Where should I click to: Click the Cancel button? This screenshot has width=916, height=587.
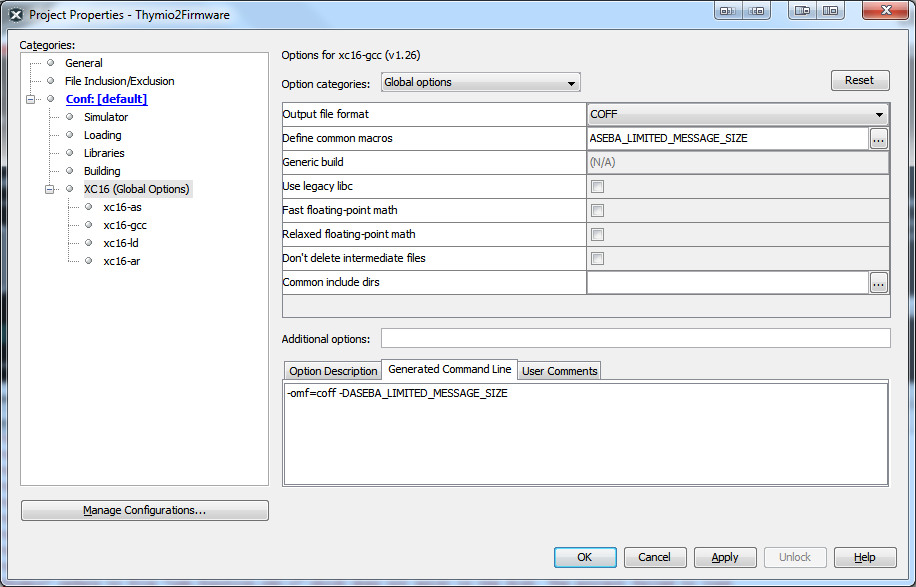[655, 557]
